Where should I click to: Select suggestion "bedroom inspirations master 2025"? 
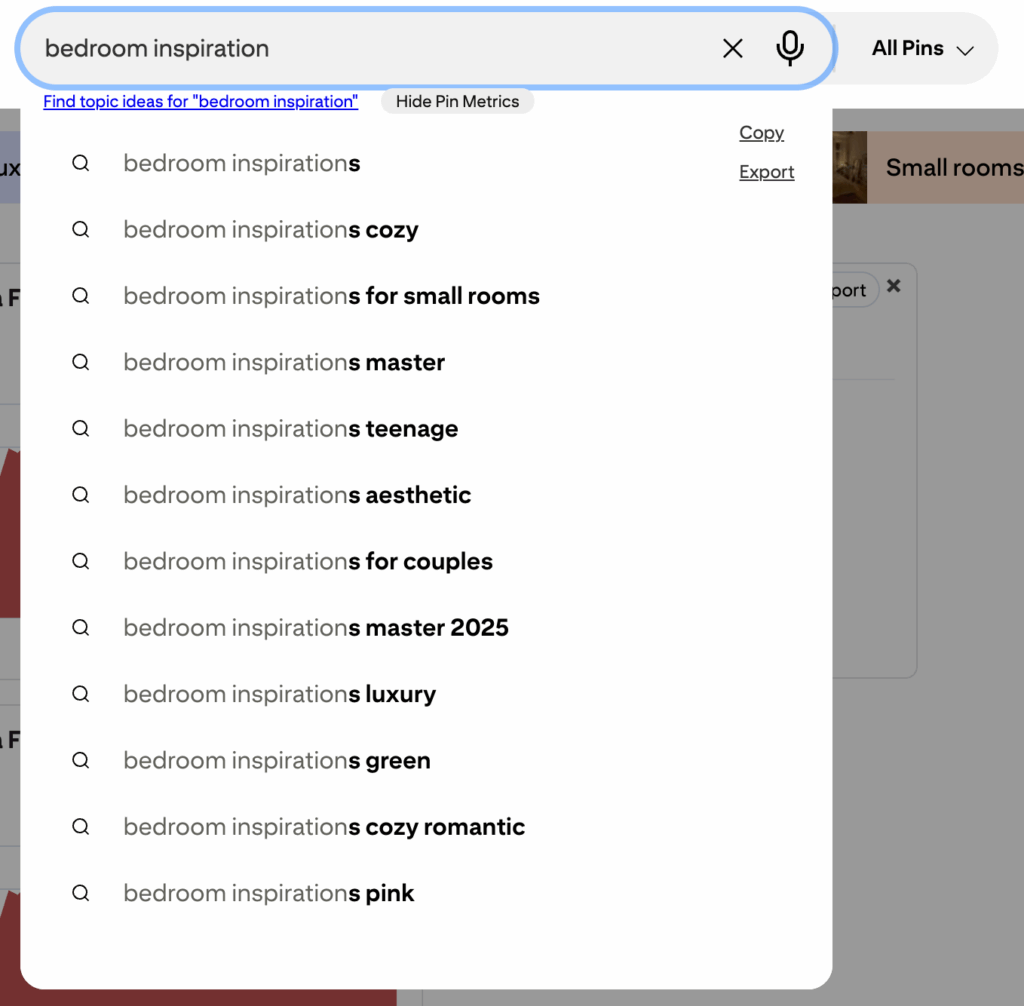316,627
